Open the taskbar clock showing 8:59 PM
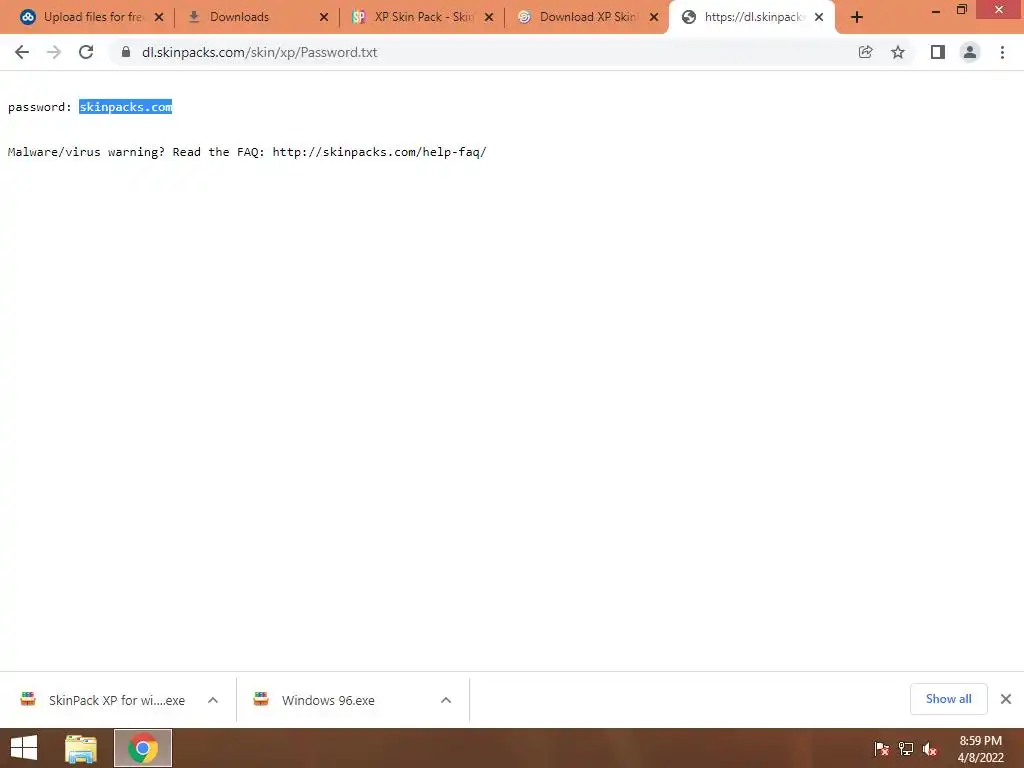Image resolution: width=1024 pixels, height=768 pixels. coord(980,749)
